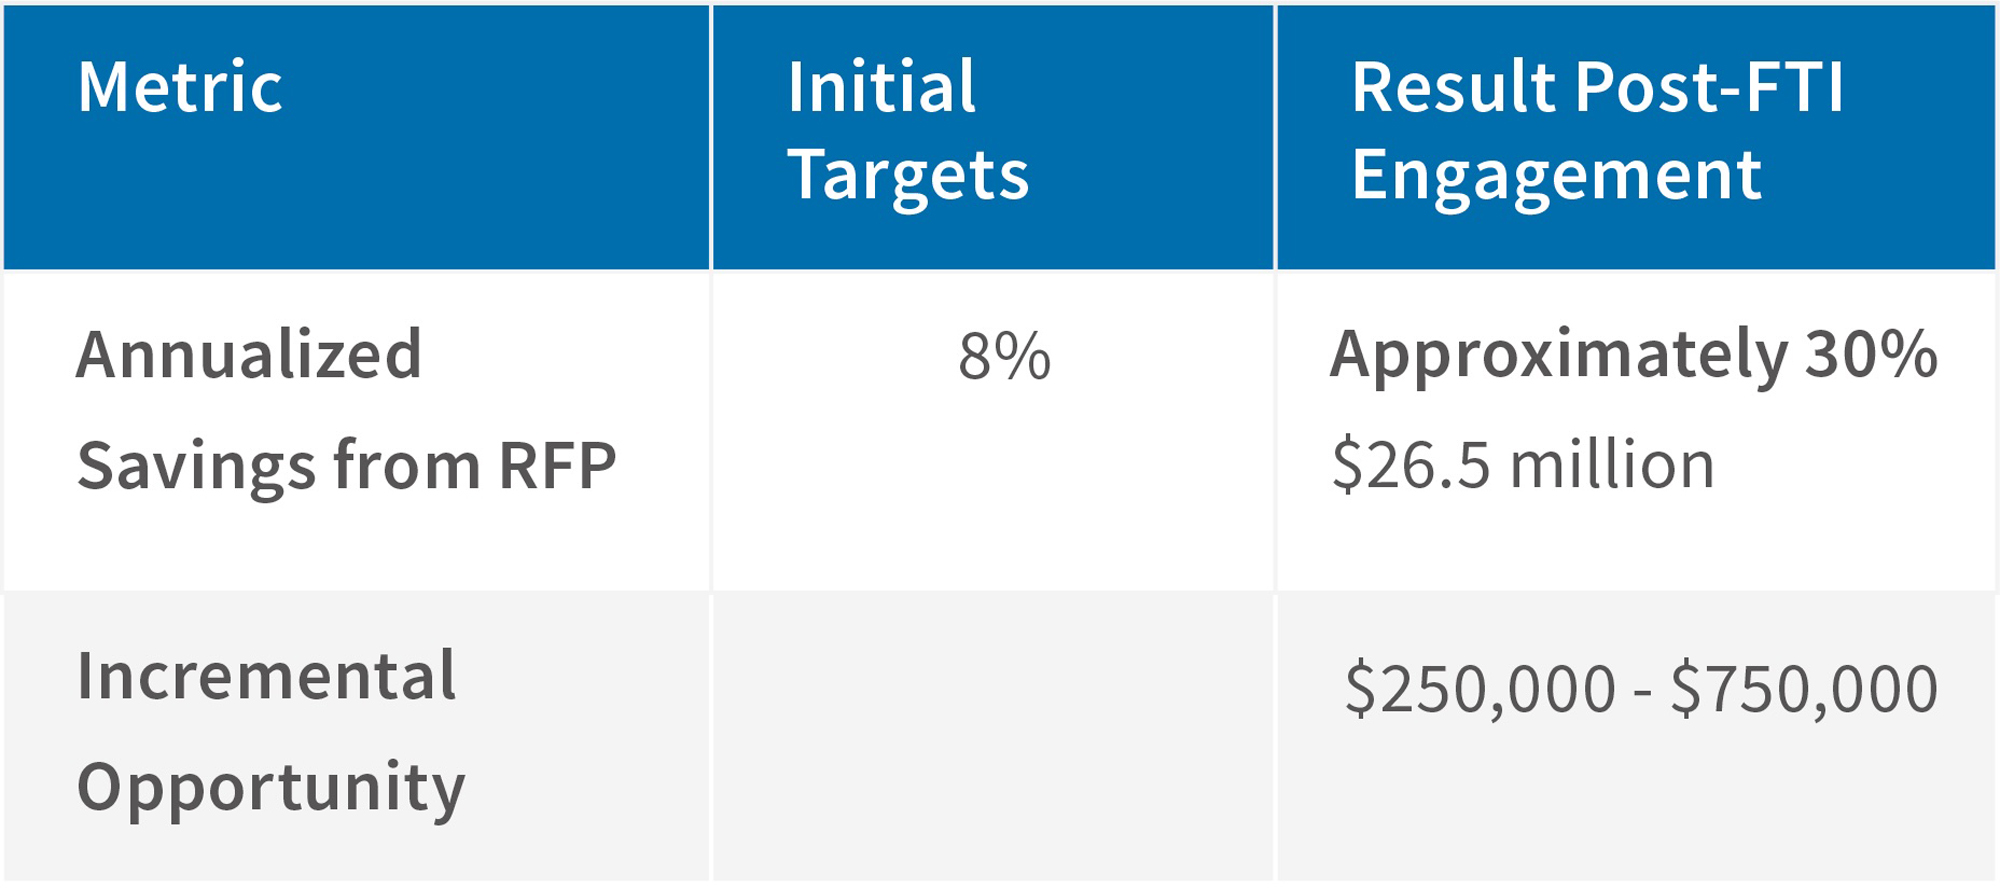Click the word "Annualized" in the first row
Screen dimensions: 2000x888
tap(249, 356)
